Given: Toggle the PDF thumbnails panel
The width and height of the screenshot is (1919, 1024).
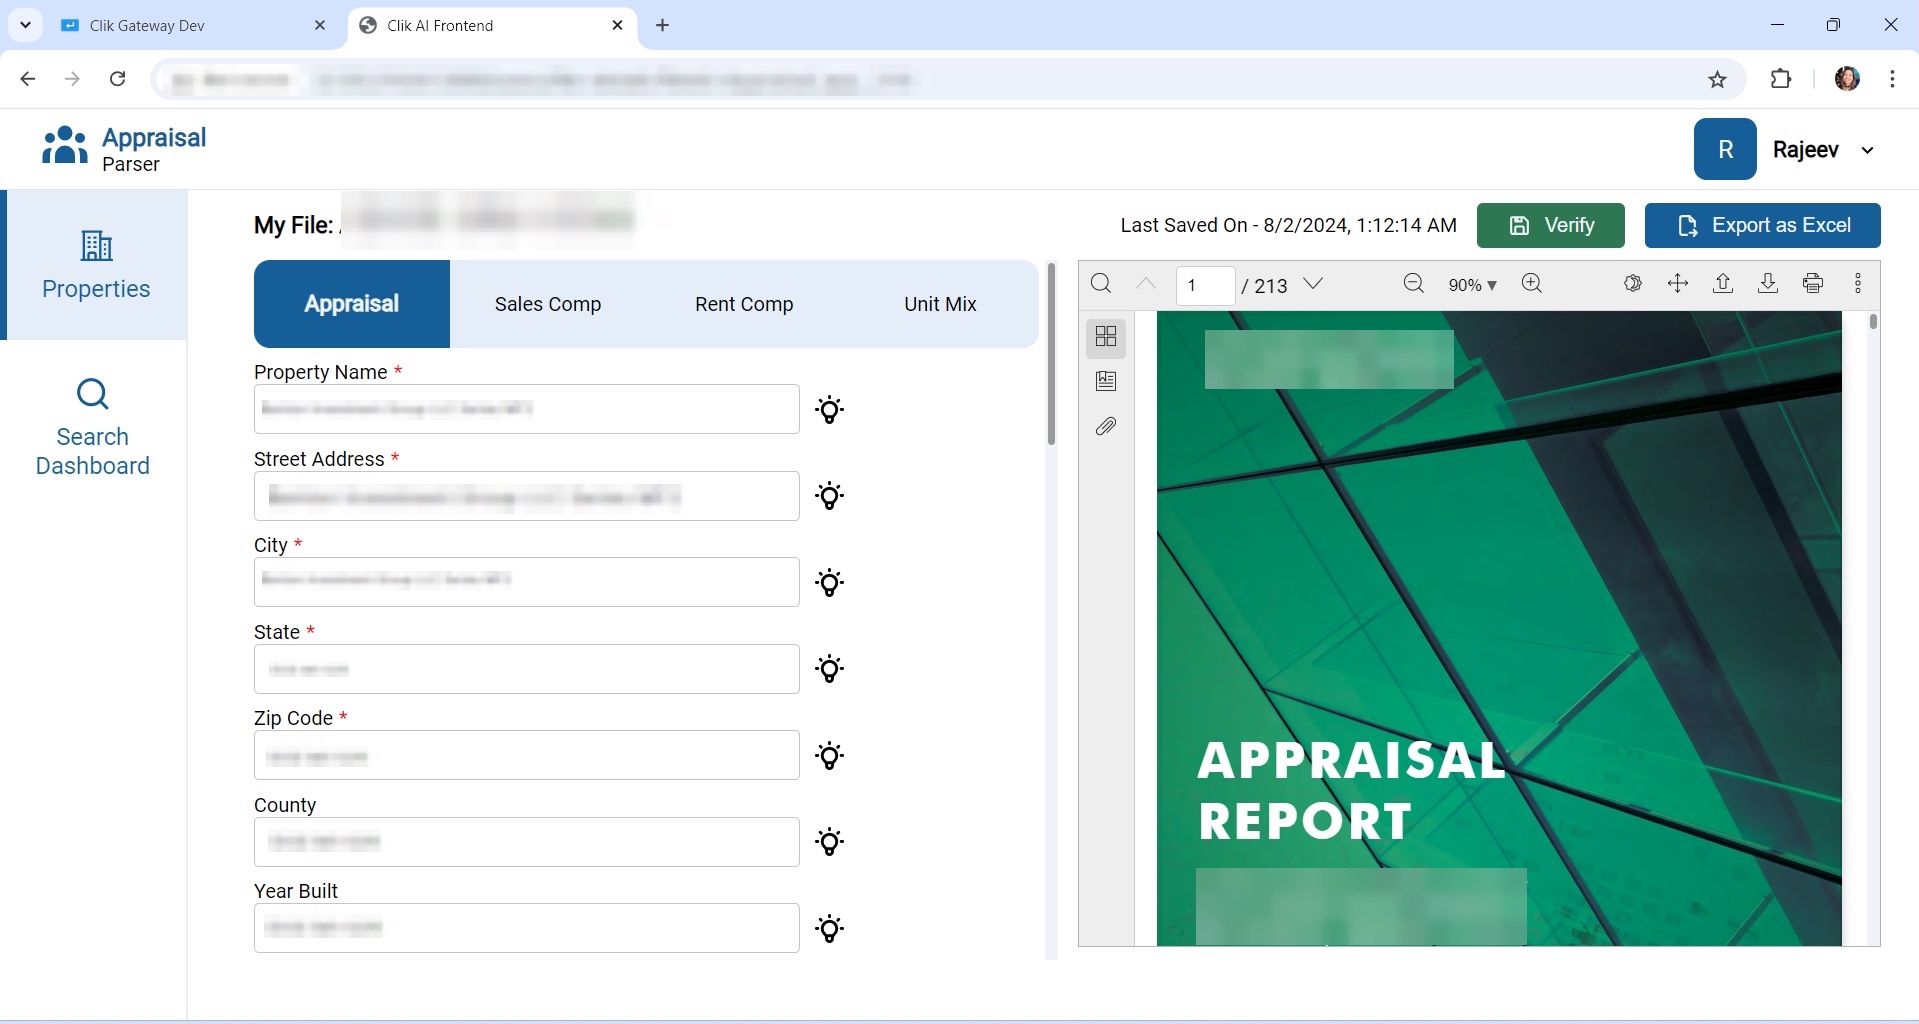Looking at the screenshot, I should point(1106,337).
